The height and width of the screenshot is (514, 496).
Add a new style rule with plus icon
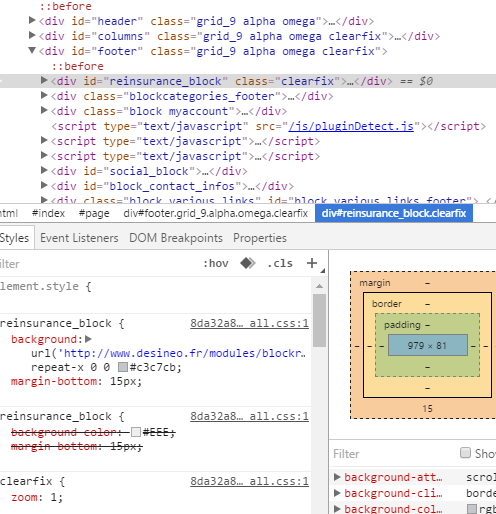coord(312,263)
